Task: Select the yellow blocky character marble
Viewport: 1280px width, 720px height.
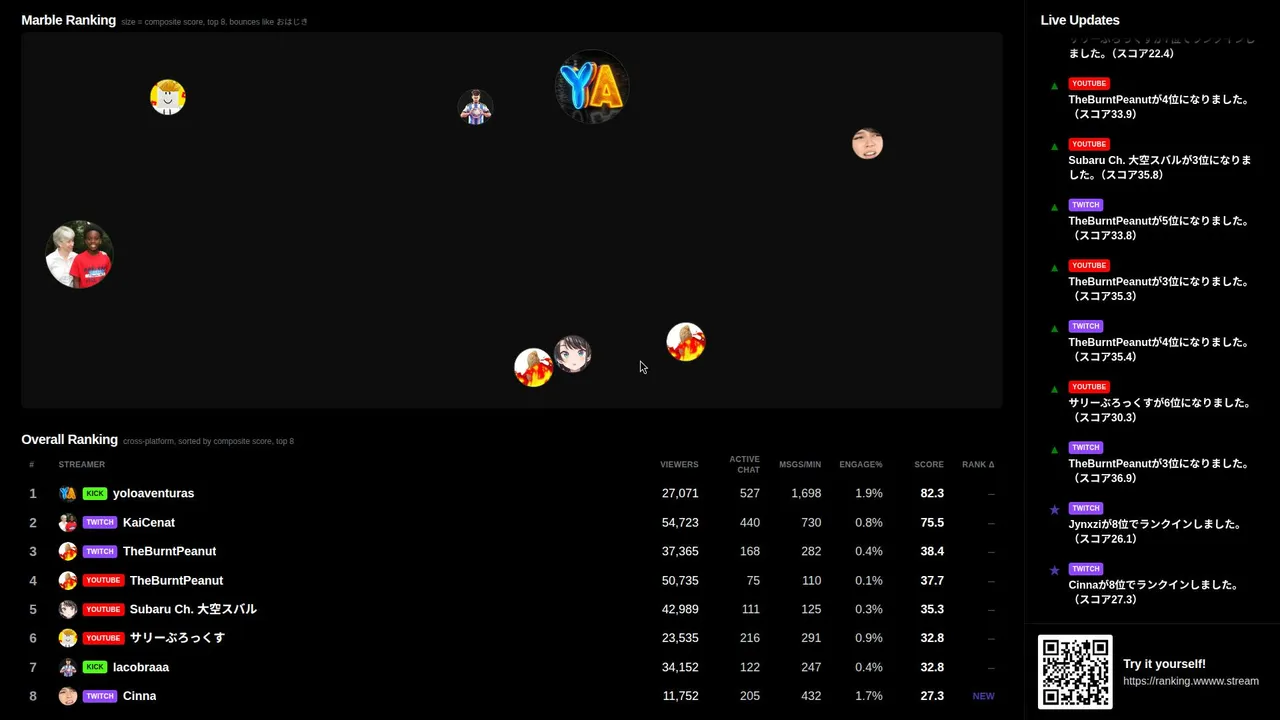Action: click(x=168, y=97)
